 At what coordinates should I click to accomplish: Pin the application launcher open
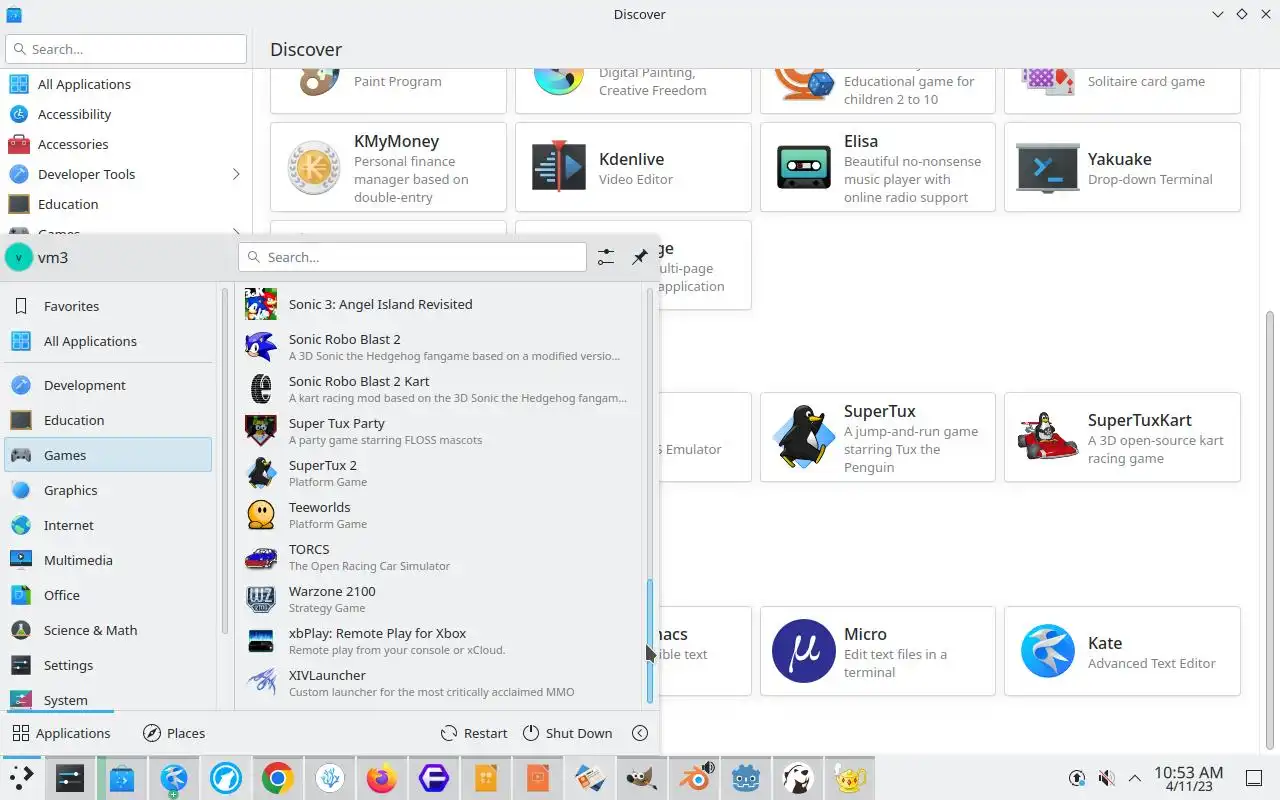tap(640, 257)
